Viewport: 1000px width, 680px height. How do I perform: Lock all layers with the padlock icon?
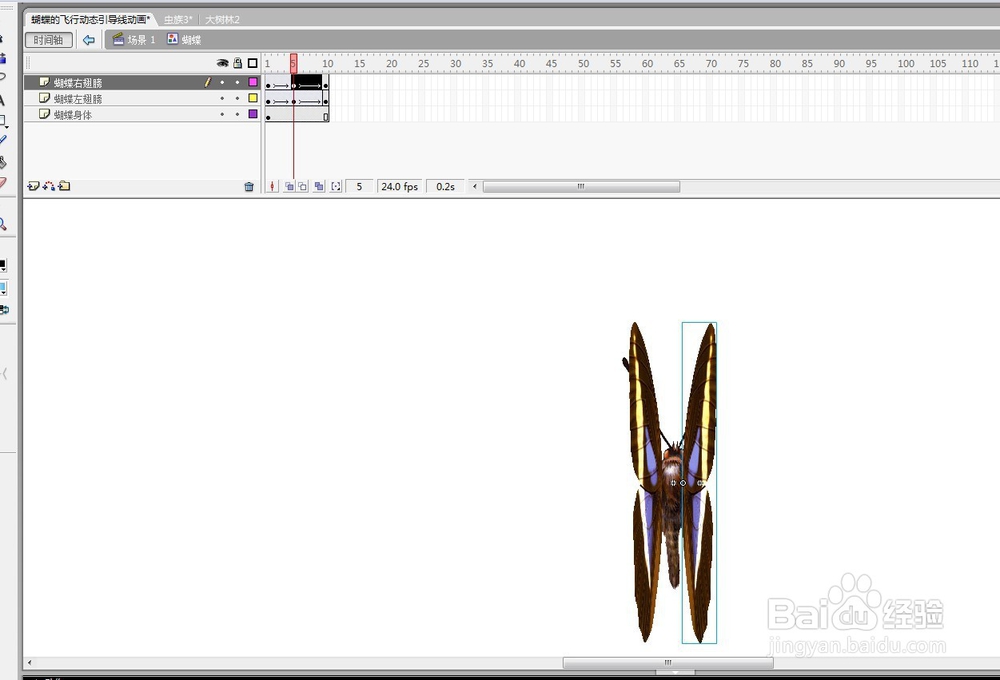(237, 63)
